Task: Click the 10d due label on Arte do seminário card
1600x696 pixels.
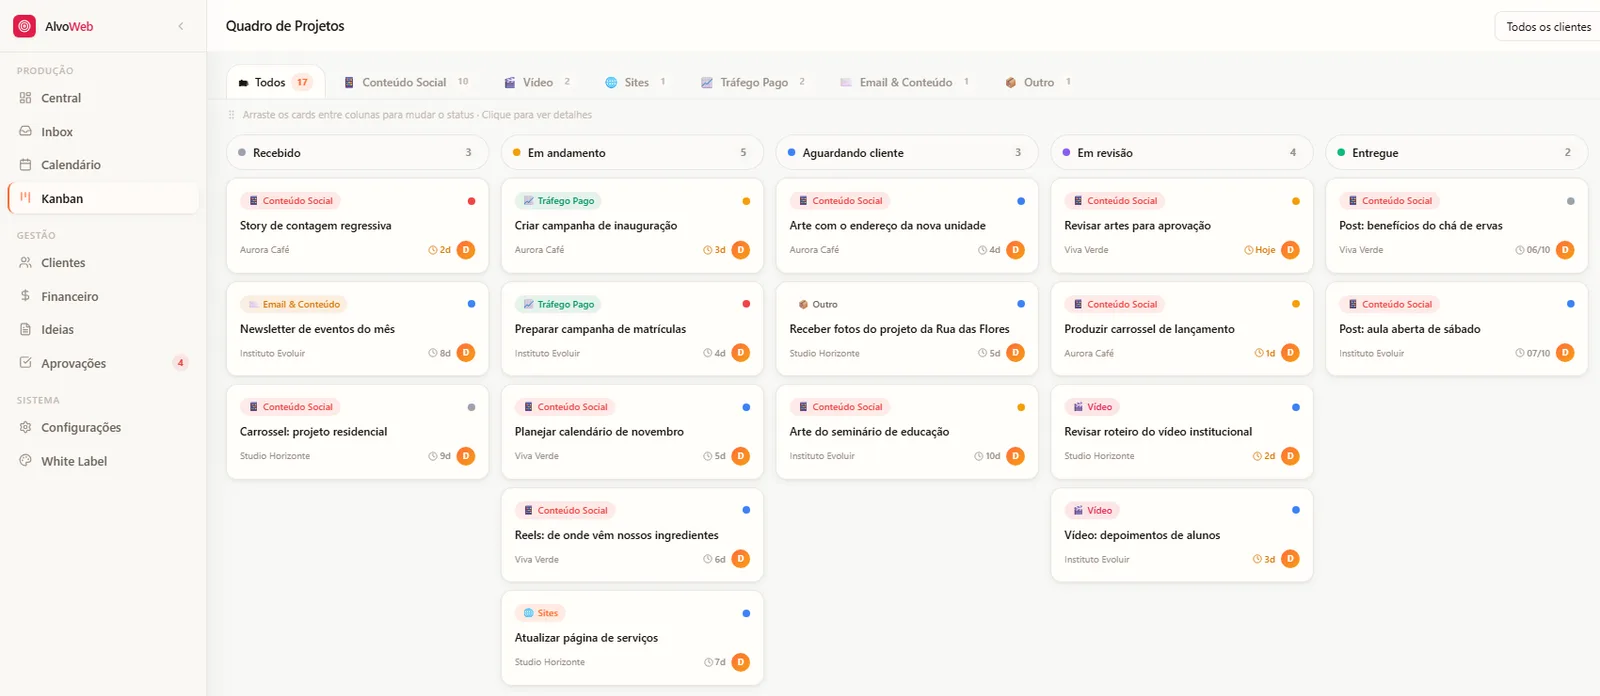Action: tap(987, 456)
